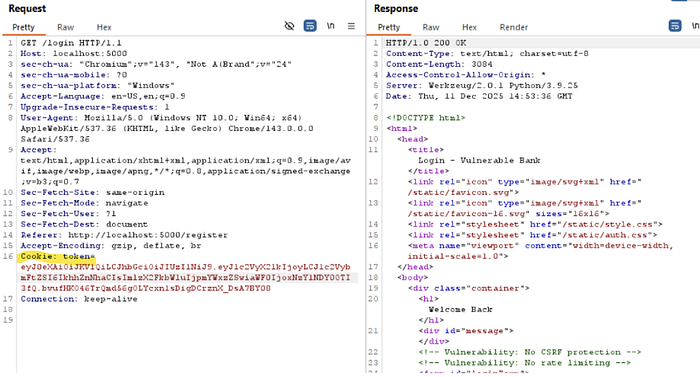Viewport: 700px width, 377px height.
Task: Select the Pretty tab in the Request pane
Action: pyautogui.click(x=23, y=27)
